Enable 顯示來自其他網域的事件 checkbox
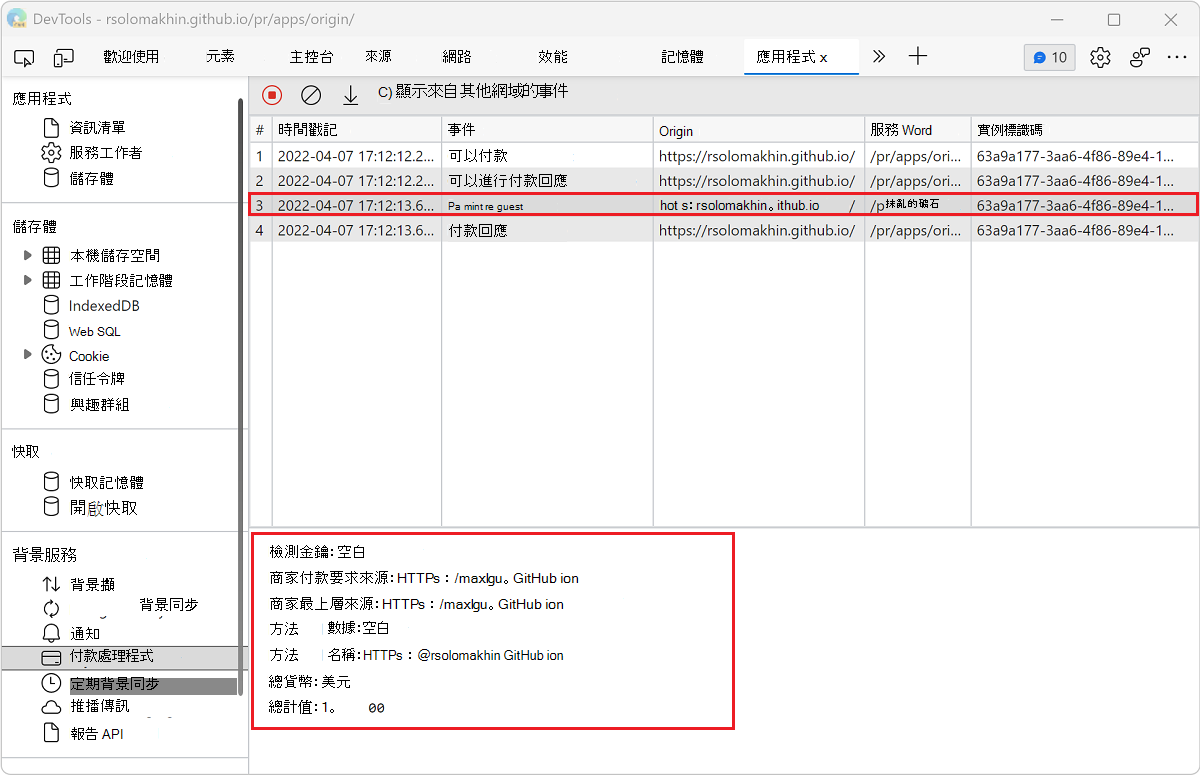 click(384, 94)
